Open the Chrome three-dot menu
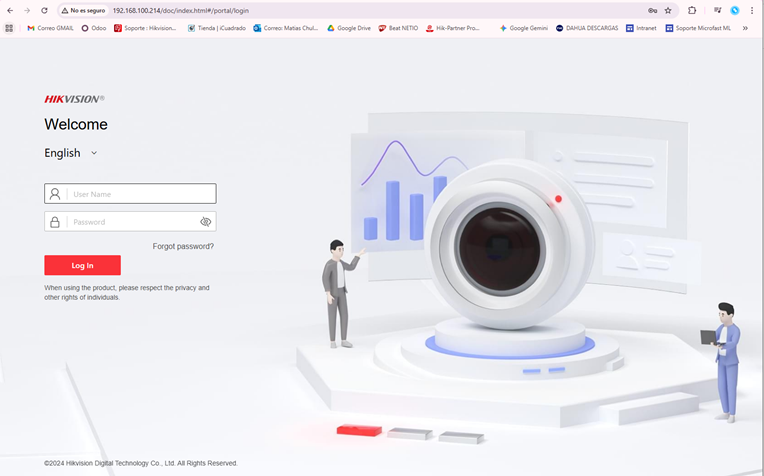 click(752, 10)
